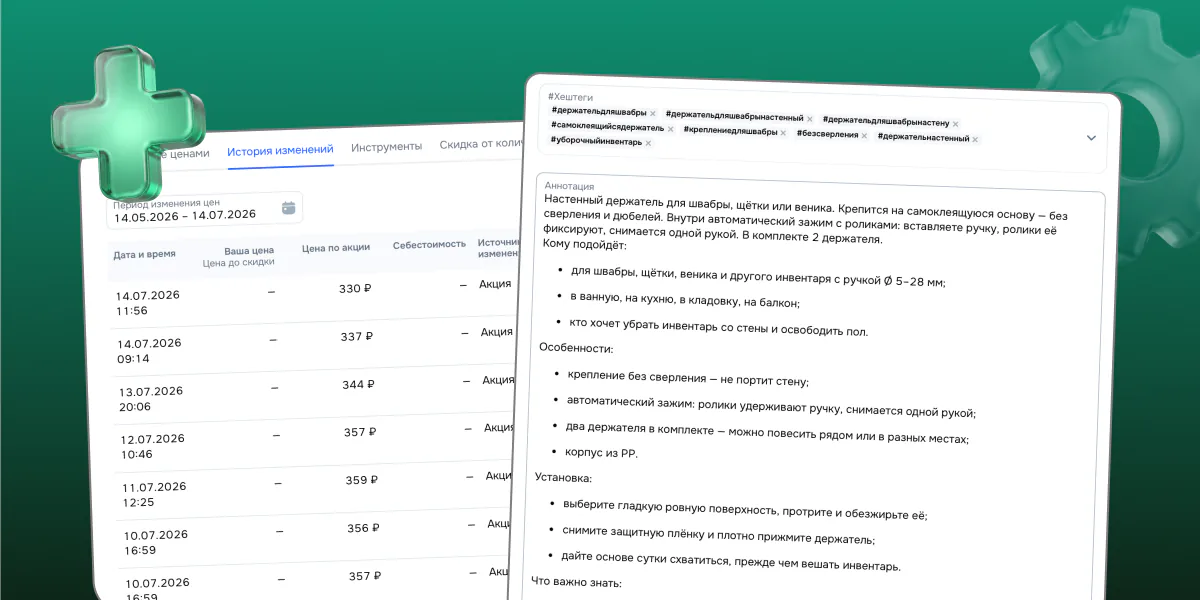1200x600 pixels.
Task: Click the в ванную, на кухню bullet
Action: pyautogui.click(x=685, y=302)
